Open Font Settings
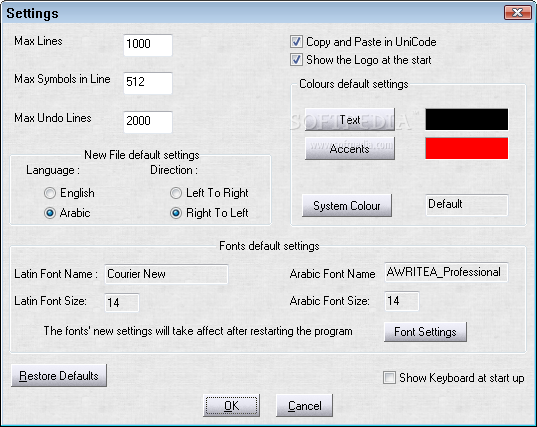 click(x=425, y=332)
